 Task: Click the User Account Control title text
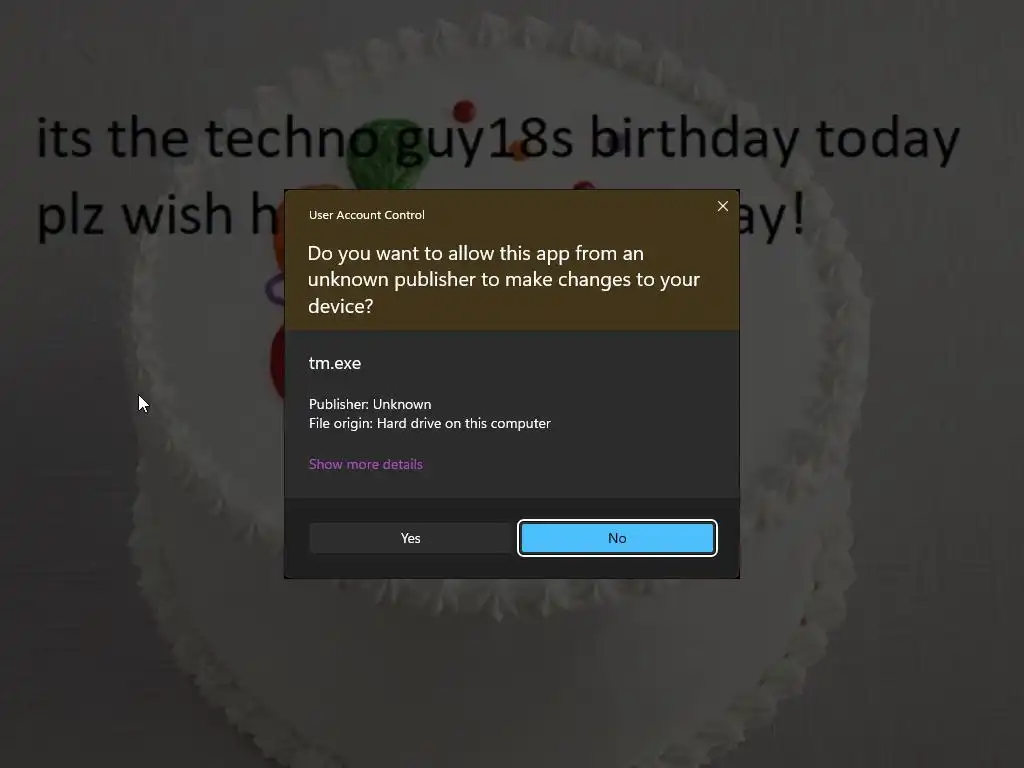[x=366, y=215]
